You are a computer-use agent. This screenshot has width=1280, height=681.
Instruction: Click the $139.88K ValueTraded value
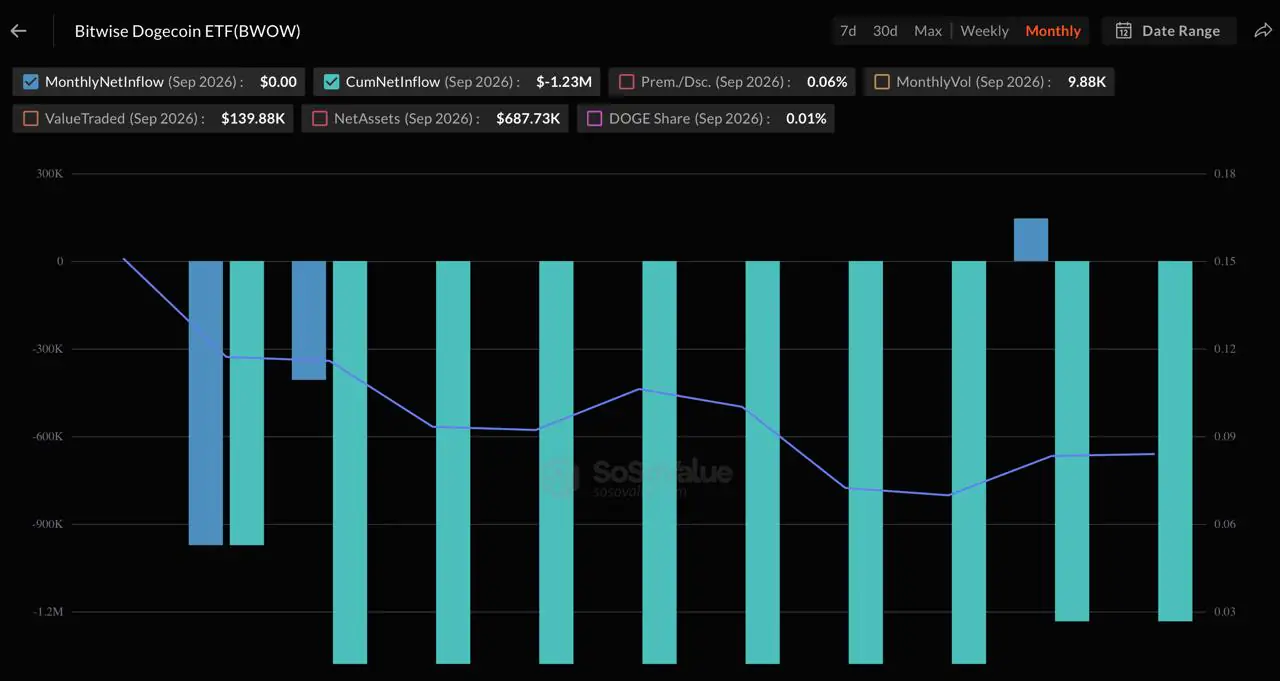253,118
